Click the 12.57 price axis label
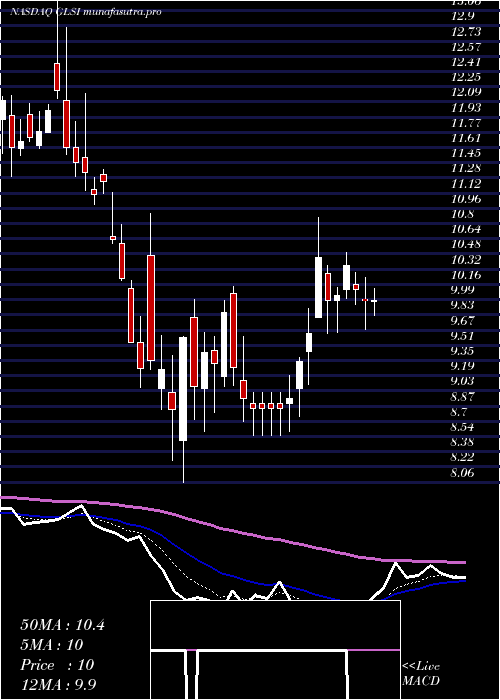This screenshot has height=700, width=500. (x=466, y=47)
